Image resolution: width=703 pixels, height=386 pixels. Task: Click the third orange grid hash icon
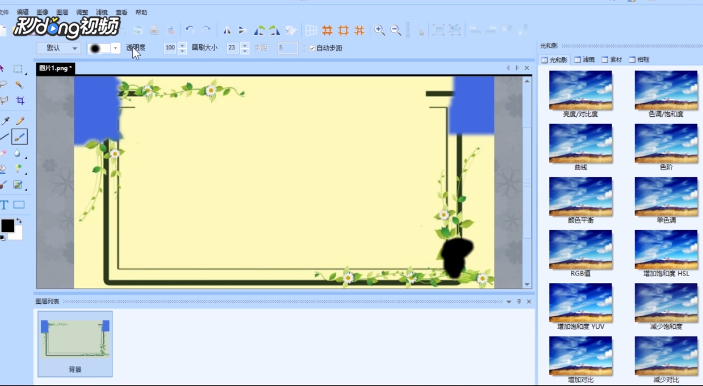(359, 30)
